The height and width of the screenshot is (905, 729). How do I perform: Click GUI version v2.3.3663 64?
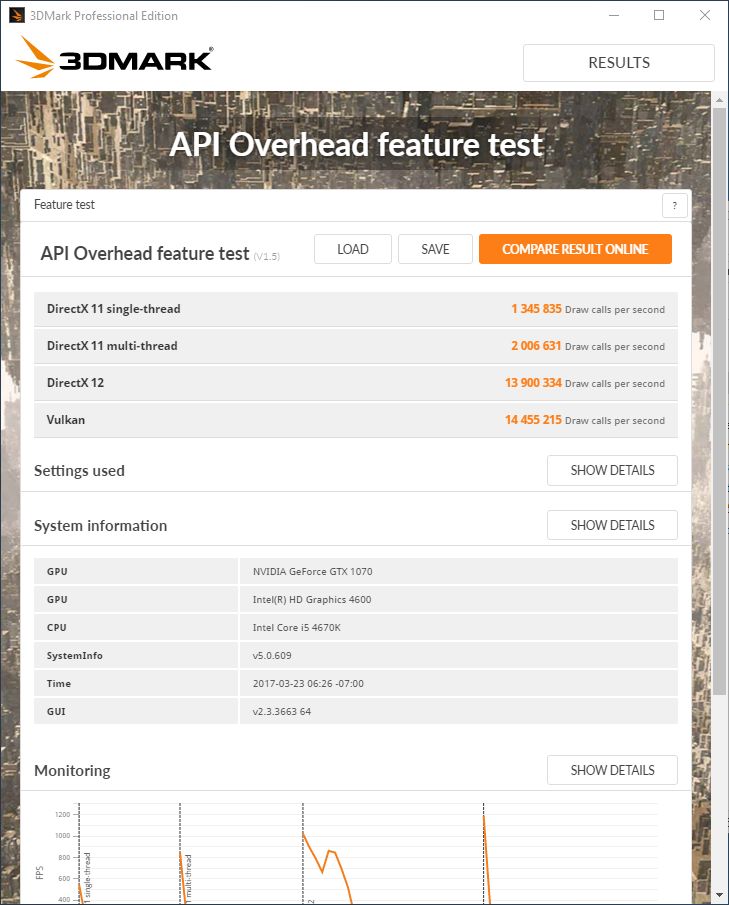click(x=282, y=712)
